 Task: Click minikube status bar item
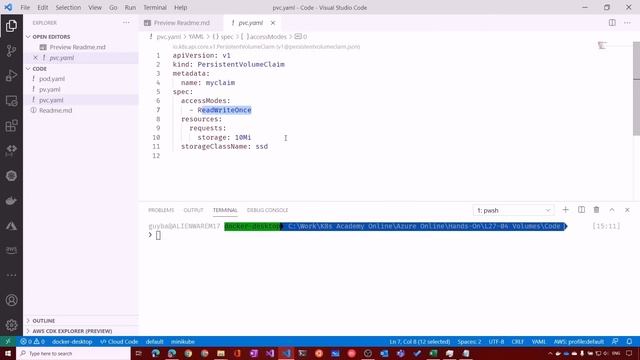[x=182, y=342]
